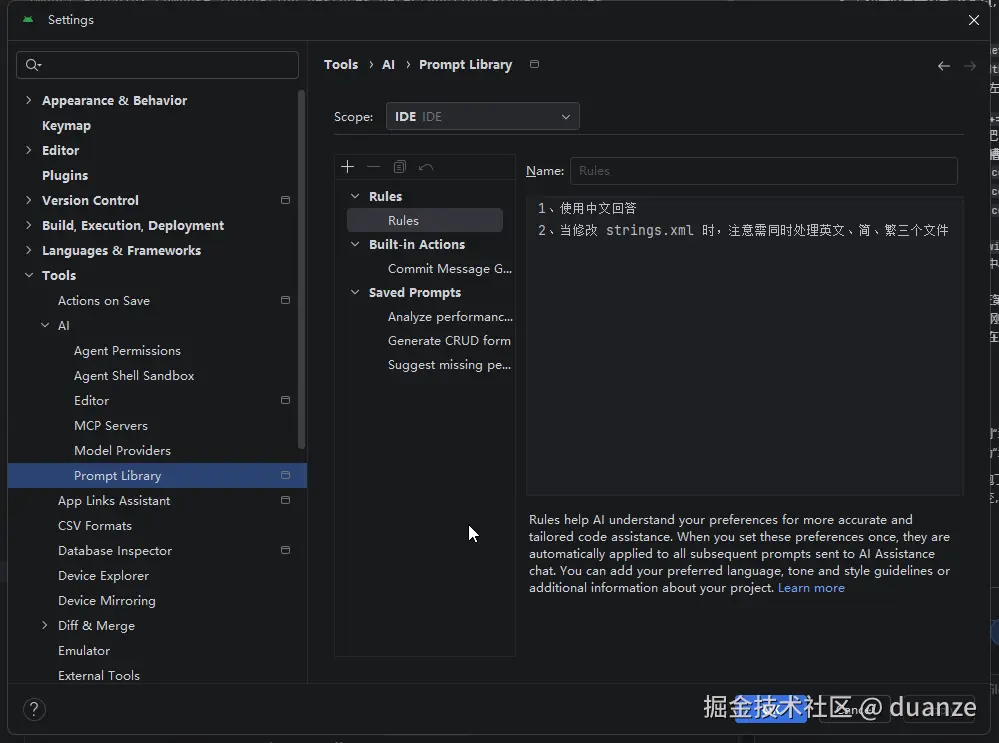
Task: Open Device Mirroring settings
Action: (x=106, y=600)
